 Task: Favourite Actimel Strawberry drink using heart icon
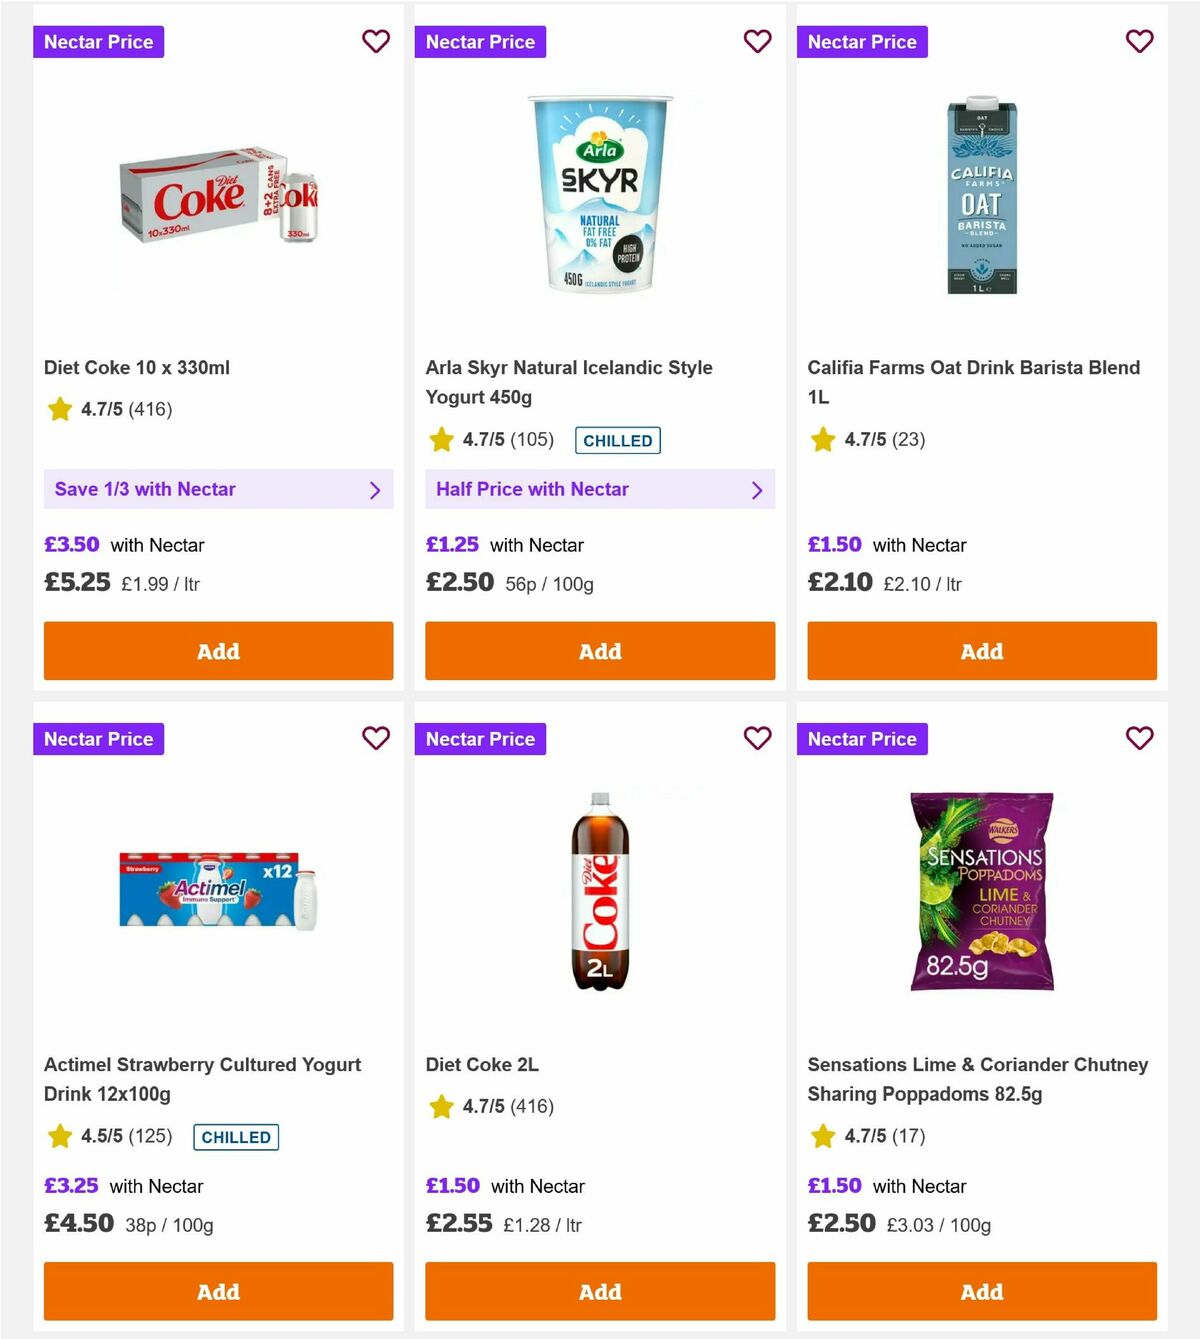click(x=376, y=738)
